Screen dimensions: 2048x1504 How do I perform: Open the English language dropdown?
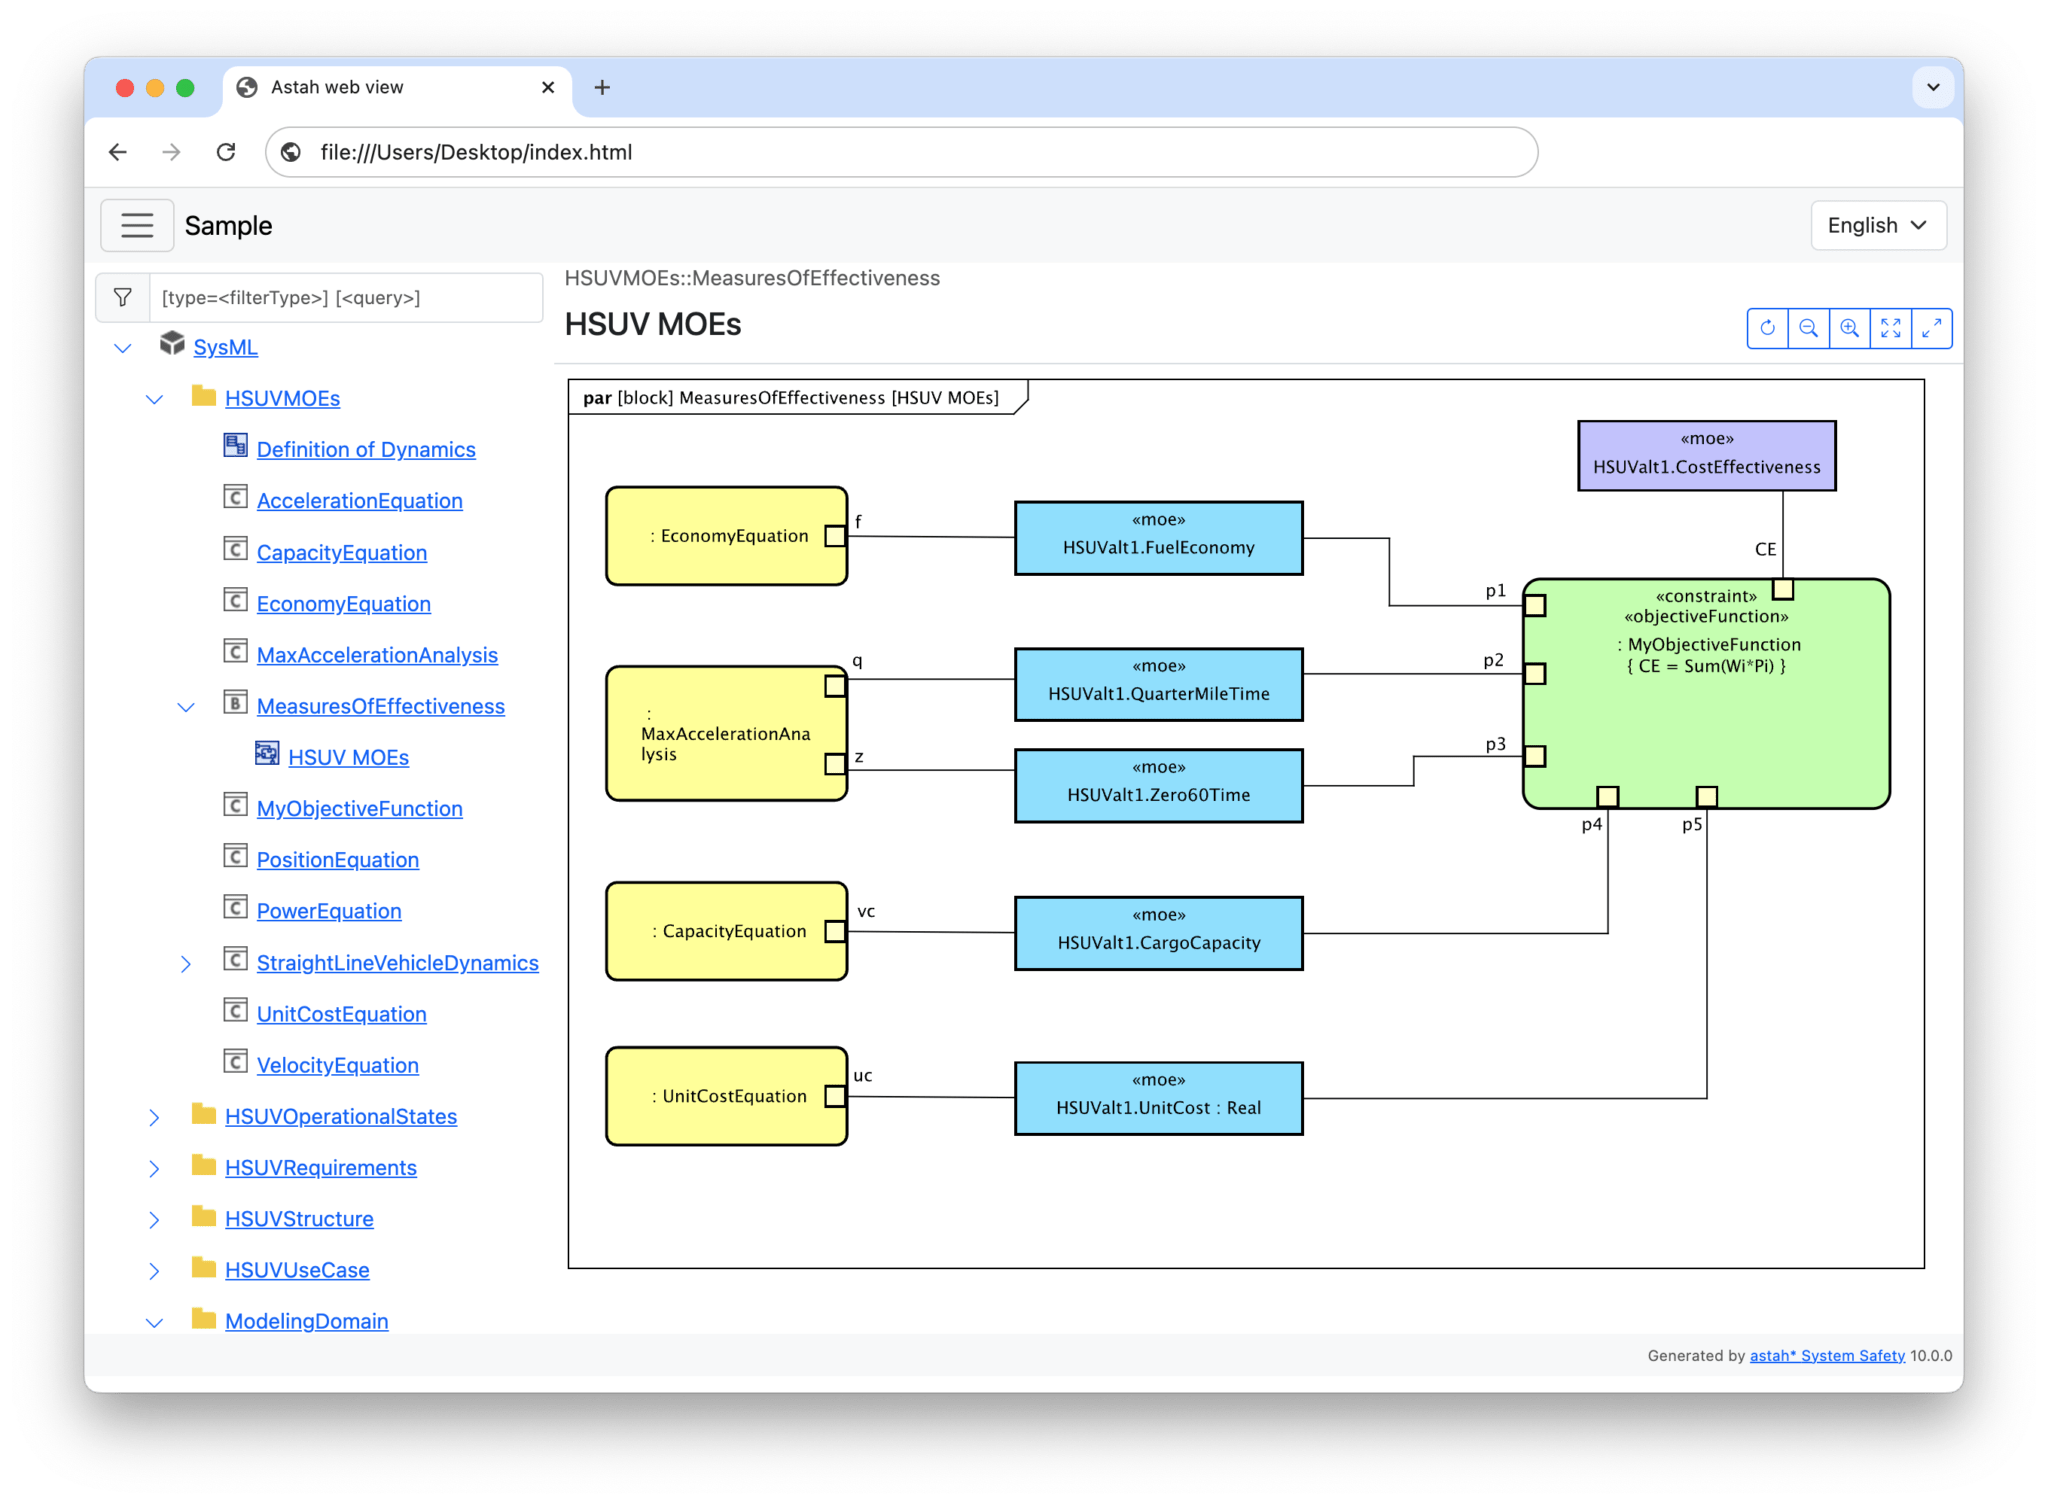[x=1877, y=225]
